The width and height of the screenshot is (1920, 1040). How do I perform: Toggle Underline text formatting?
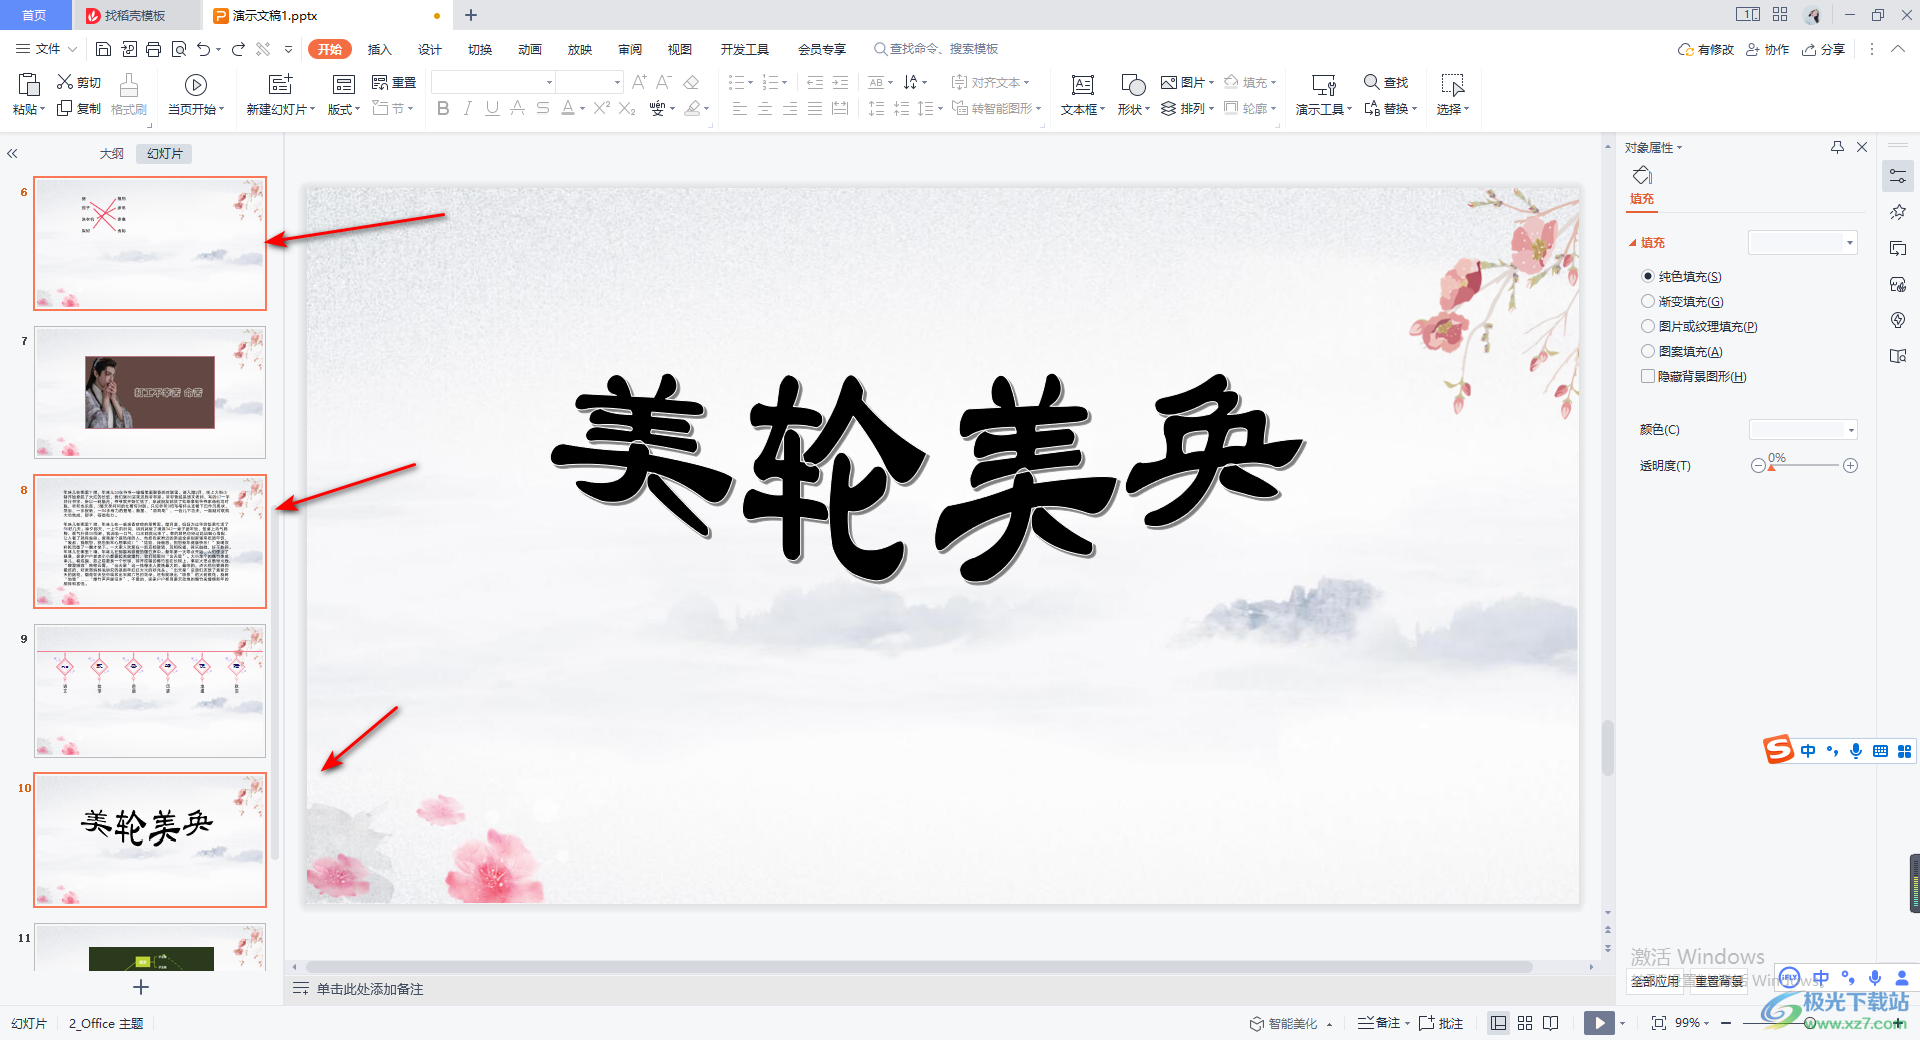(492, 108)
